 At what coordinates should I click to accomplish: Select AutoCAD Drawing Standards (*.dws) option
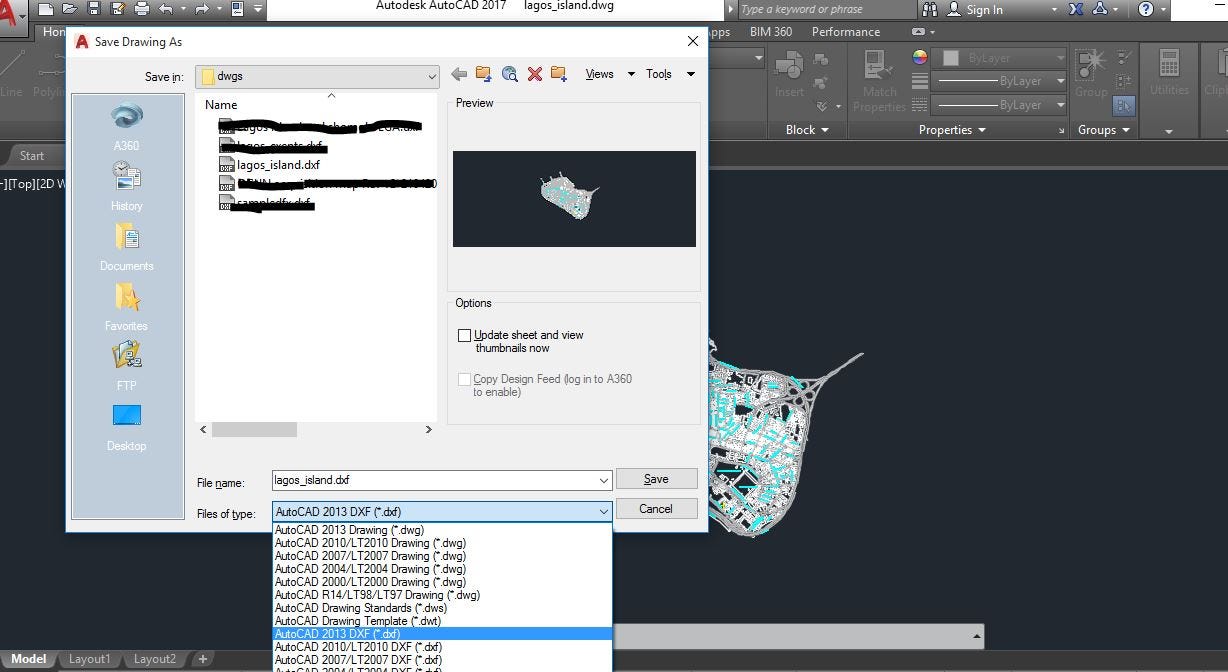point(442,608)
